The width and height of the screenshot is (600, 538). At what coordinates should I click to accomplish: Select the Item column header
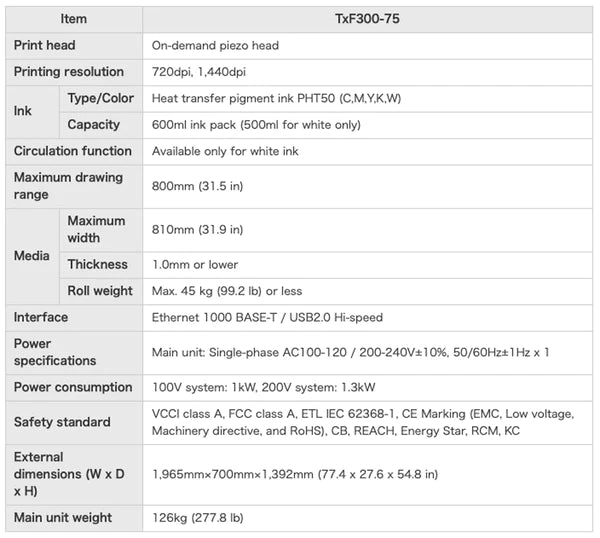click(x=74, y=19)
